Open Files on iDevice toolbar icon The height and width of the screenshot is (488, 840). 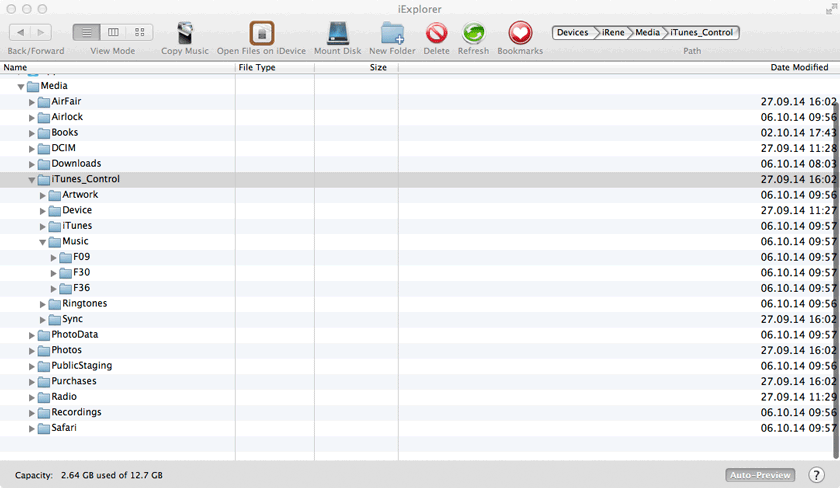tap(261, 33)
